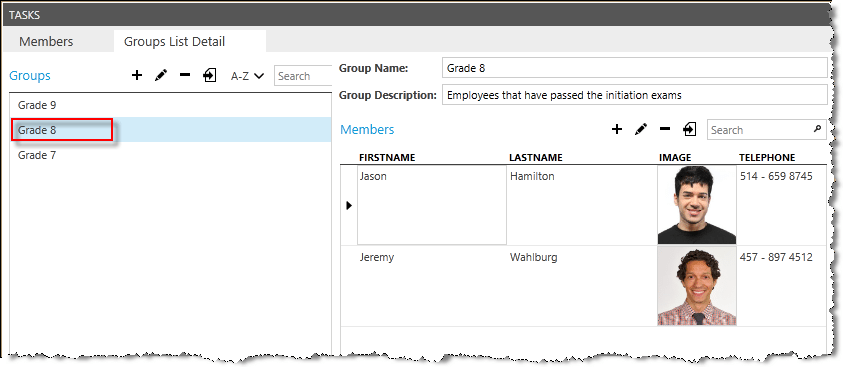The image size is (843, 367).
Task: Click the row indicator arrow for Jason
Action: point(349,205)
